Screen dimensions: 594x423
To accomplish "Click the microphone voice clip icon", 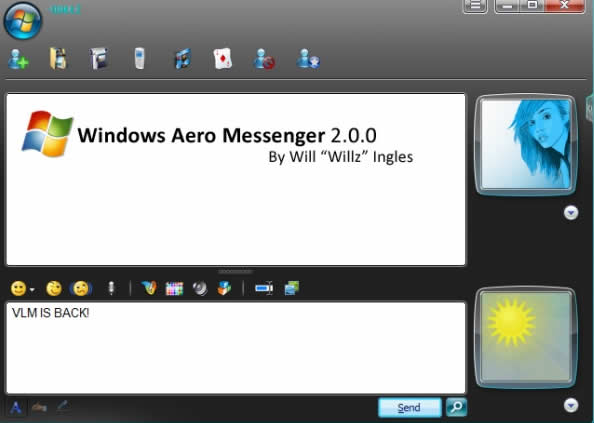I will pos(111,288).
